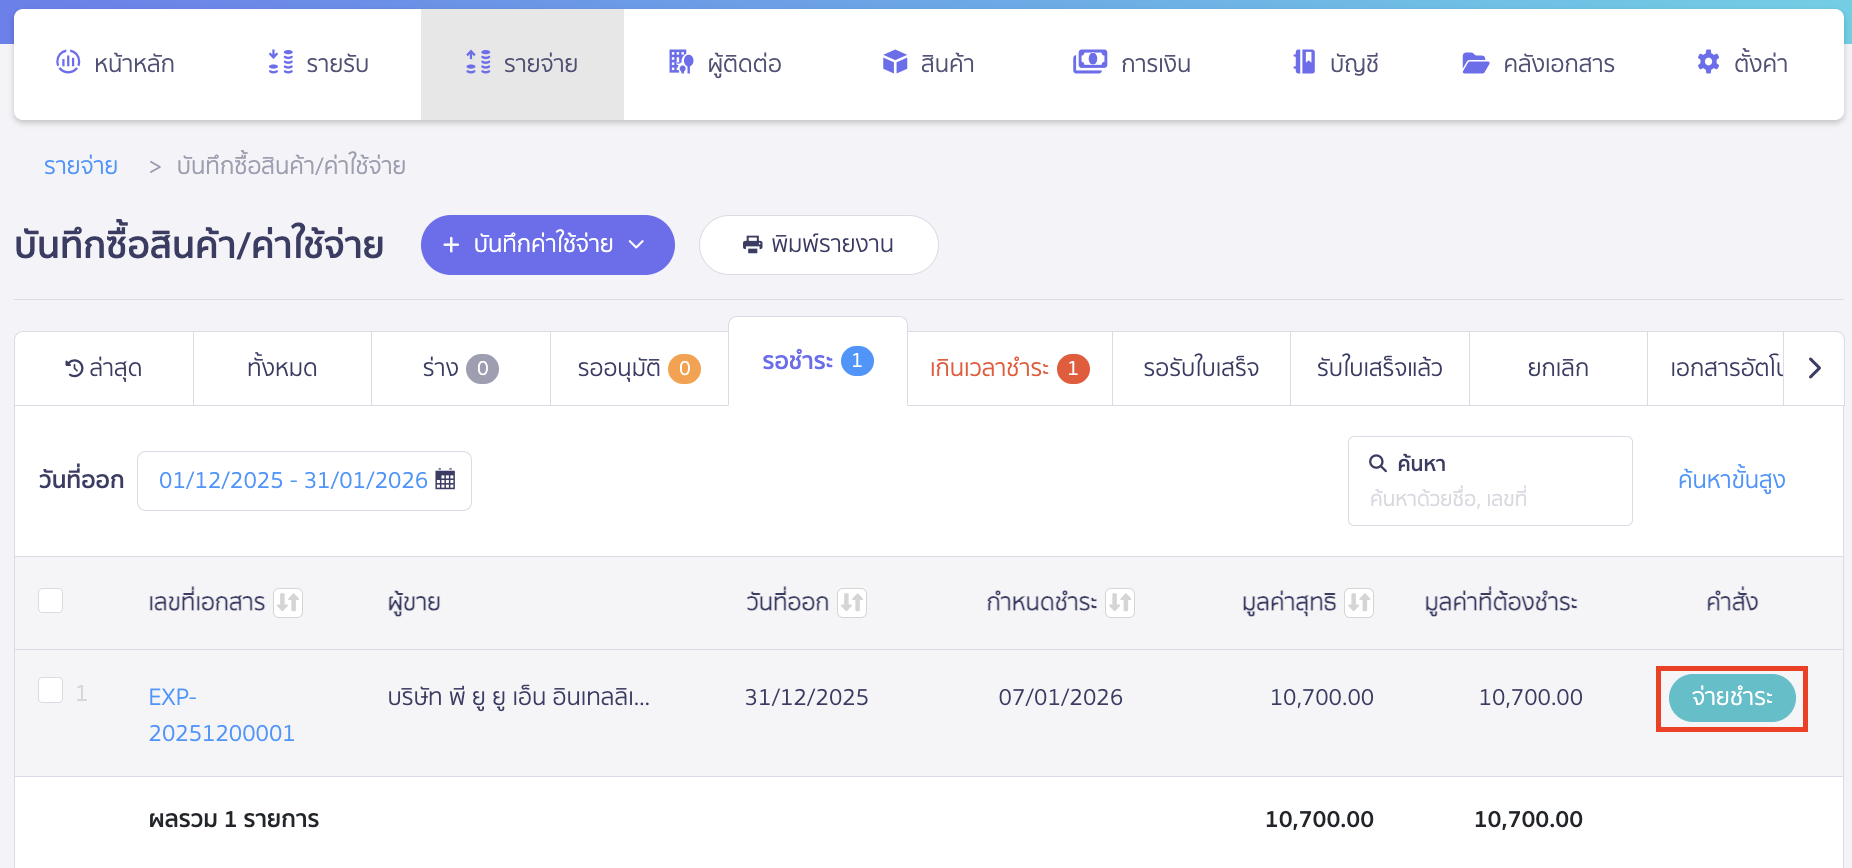Viewport: 1852px width, 868px height.
Task: Click due date 07/01/2026 cell
Action: coord(1061,697)
